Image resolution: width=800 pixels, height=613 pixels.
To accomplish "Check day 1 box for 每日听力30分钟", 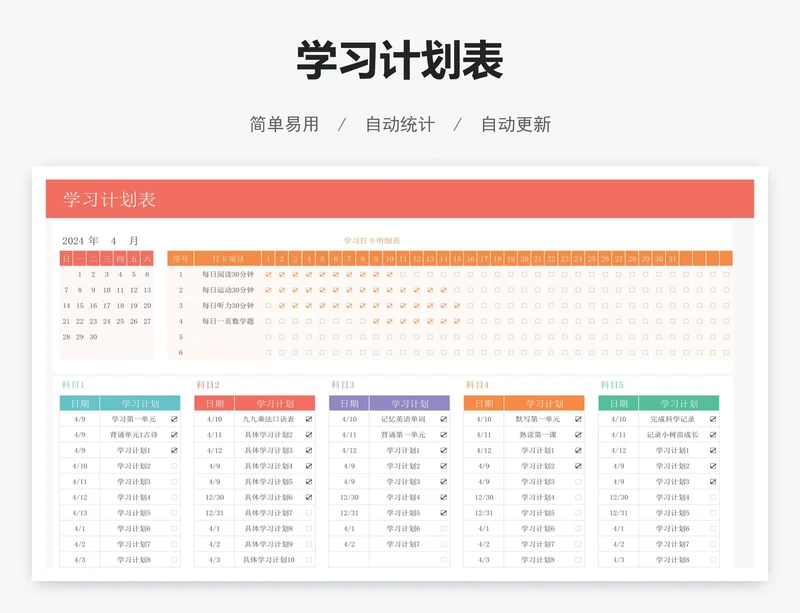I will tap(268, 306).
